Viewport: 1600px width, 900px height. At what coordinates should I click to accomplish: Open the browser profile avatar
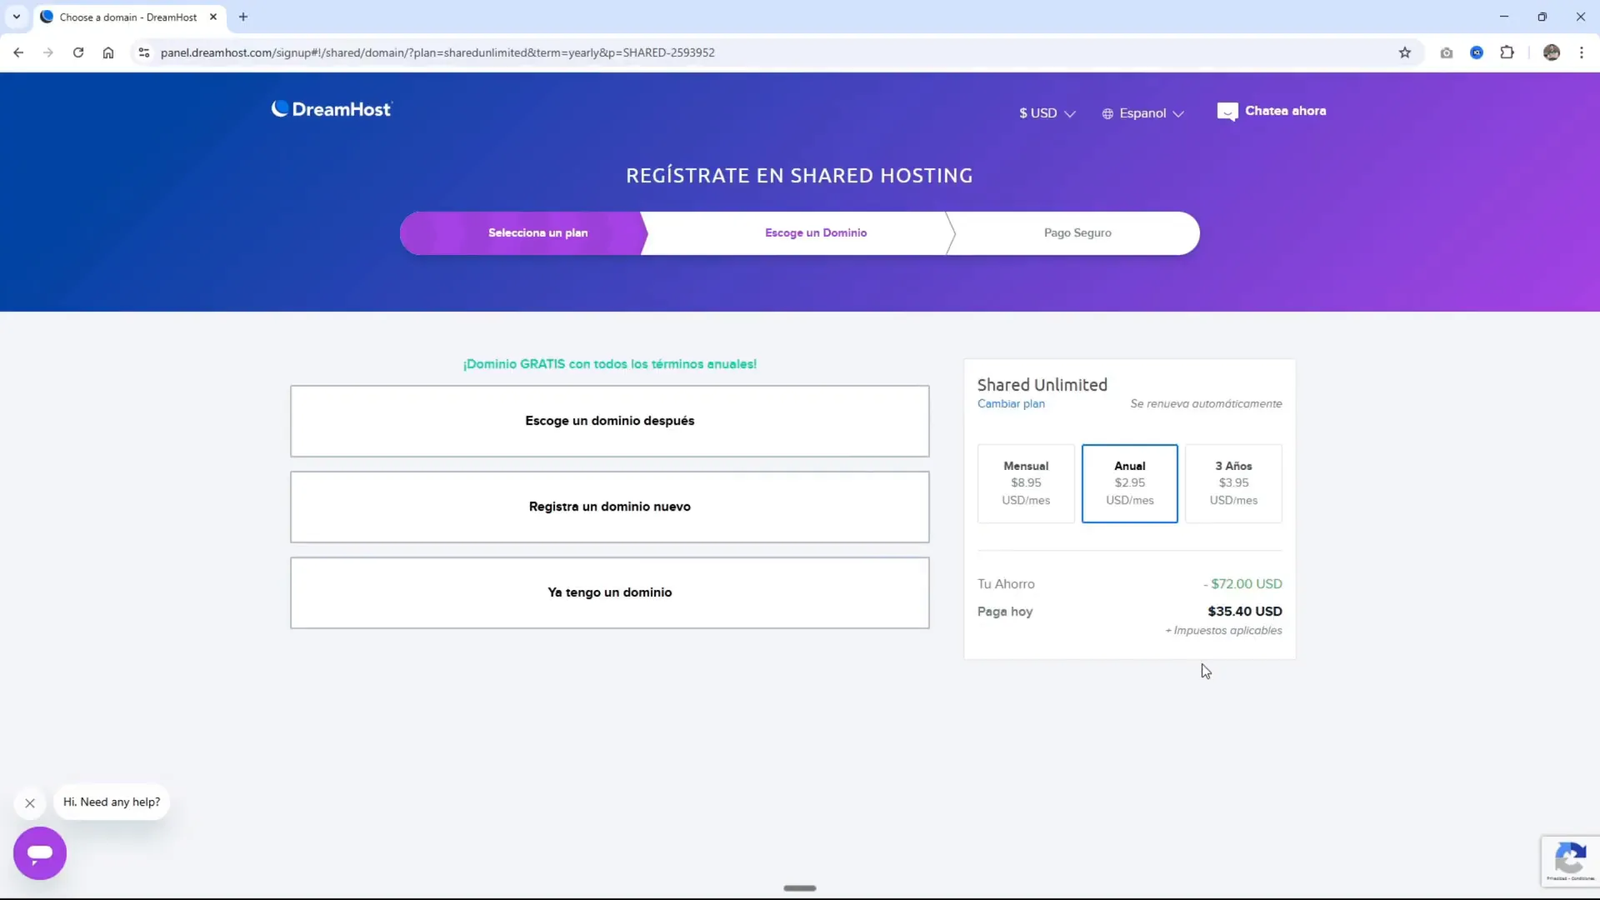coord(1552,52)
